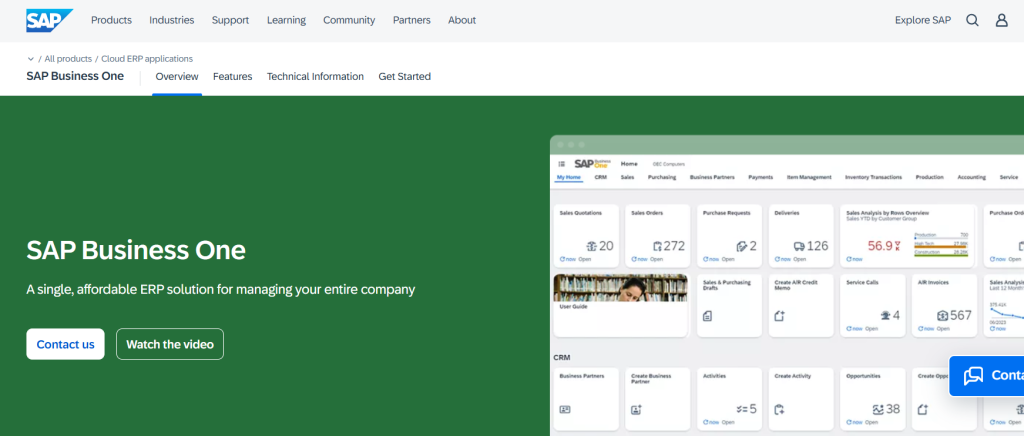
Task: Click the A/R Invoices tile icon
Action: click(x=942, y=315)
